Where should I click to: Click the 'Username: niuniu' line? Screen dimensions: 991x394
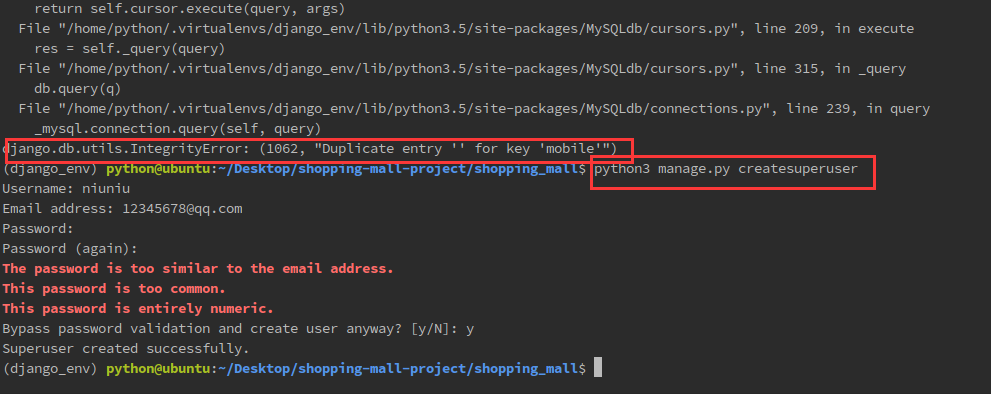(x=66, y=188)
